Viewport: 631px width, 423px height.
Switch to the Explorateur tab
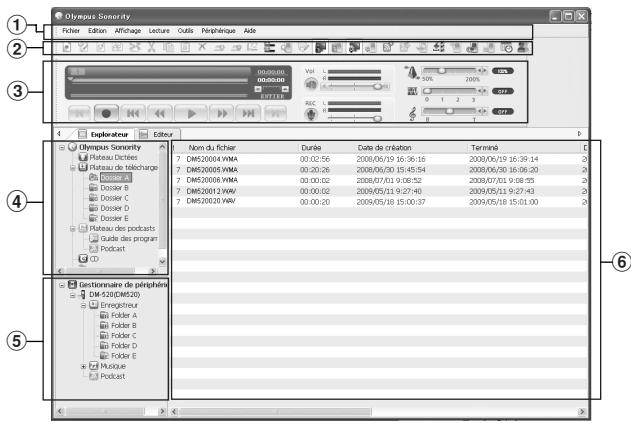coord(104,134)
